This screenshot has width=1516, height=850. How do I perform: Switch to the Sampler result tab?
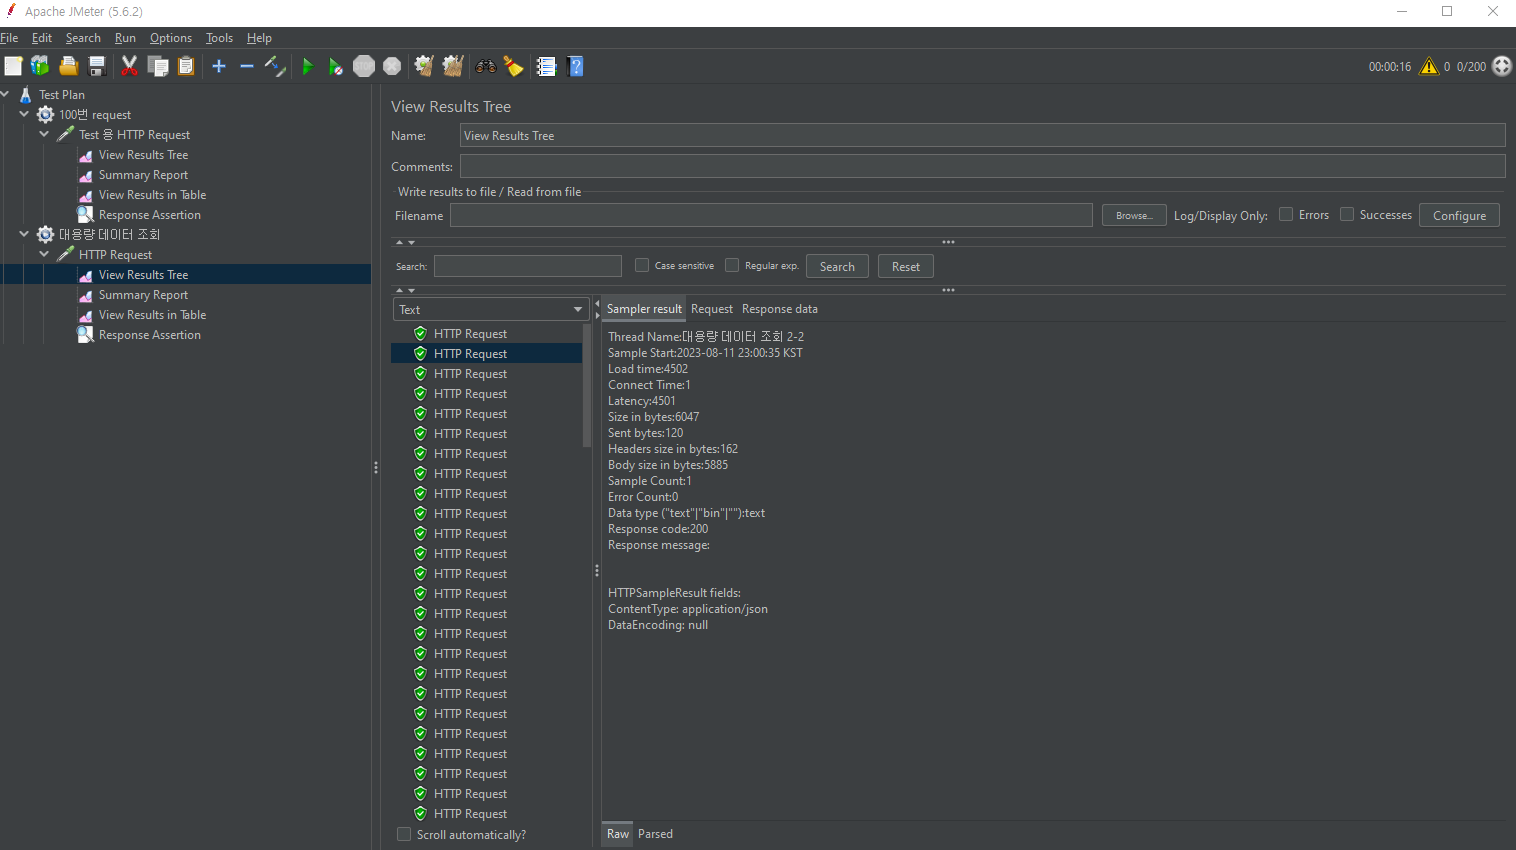[x=644, y=309]
